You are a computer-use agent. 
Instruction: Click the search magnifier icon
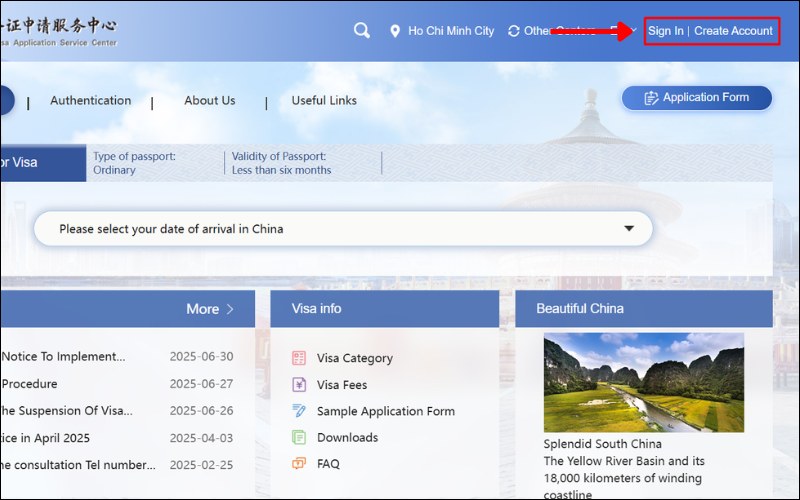point(362,31)
